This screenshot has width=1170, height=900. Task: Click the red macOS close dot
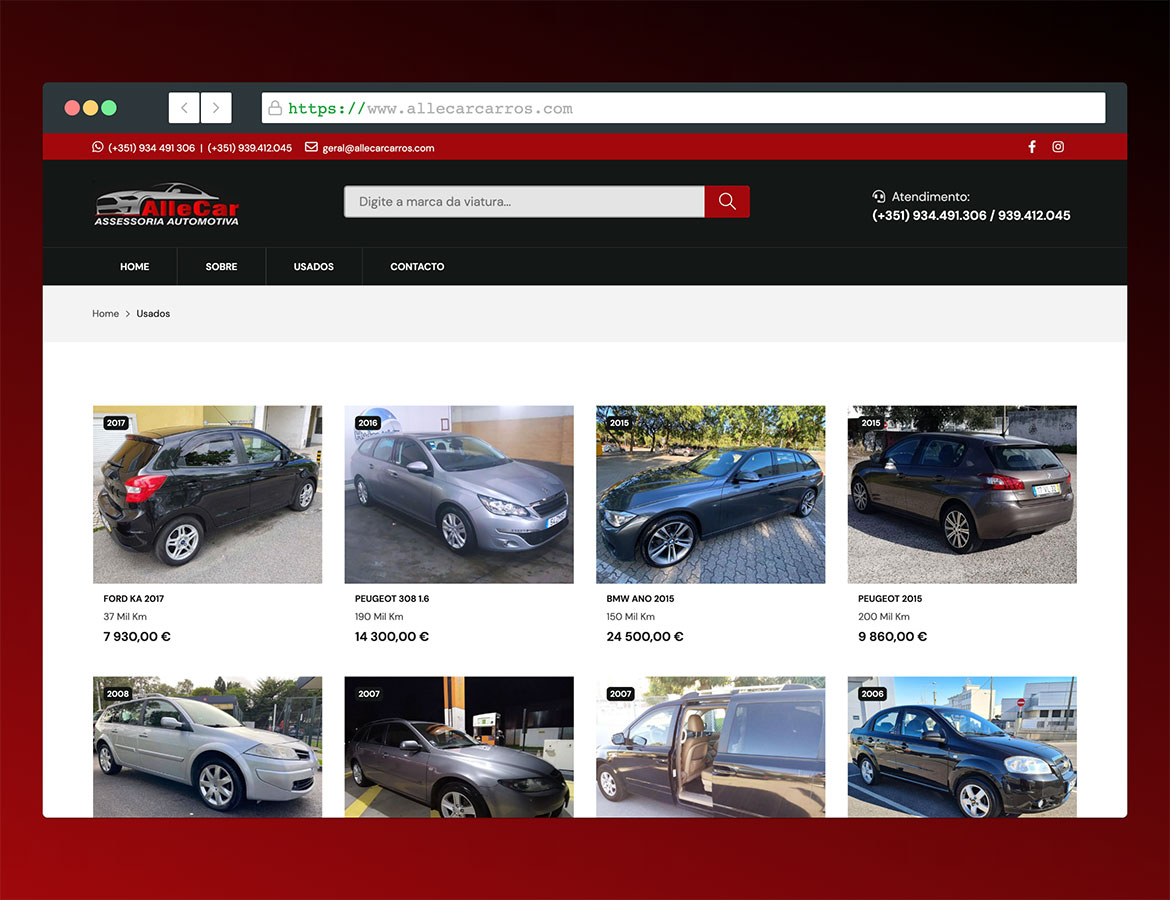click(72, 107)
